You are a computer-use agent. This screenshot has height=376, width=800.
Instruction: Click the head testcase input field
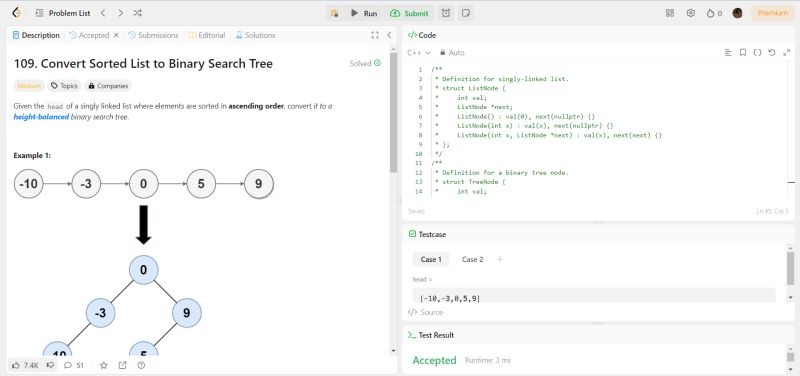[593, 297]
